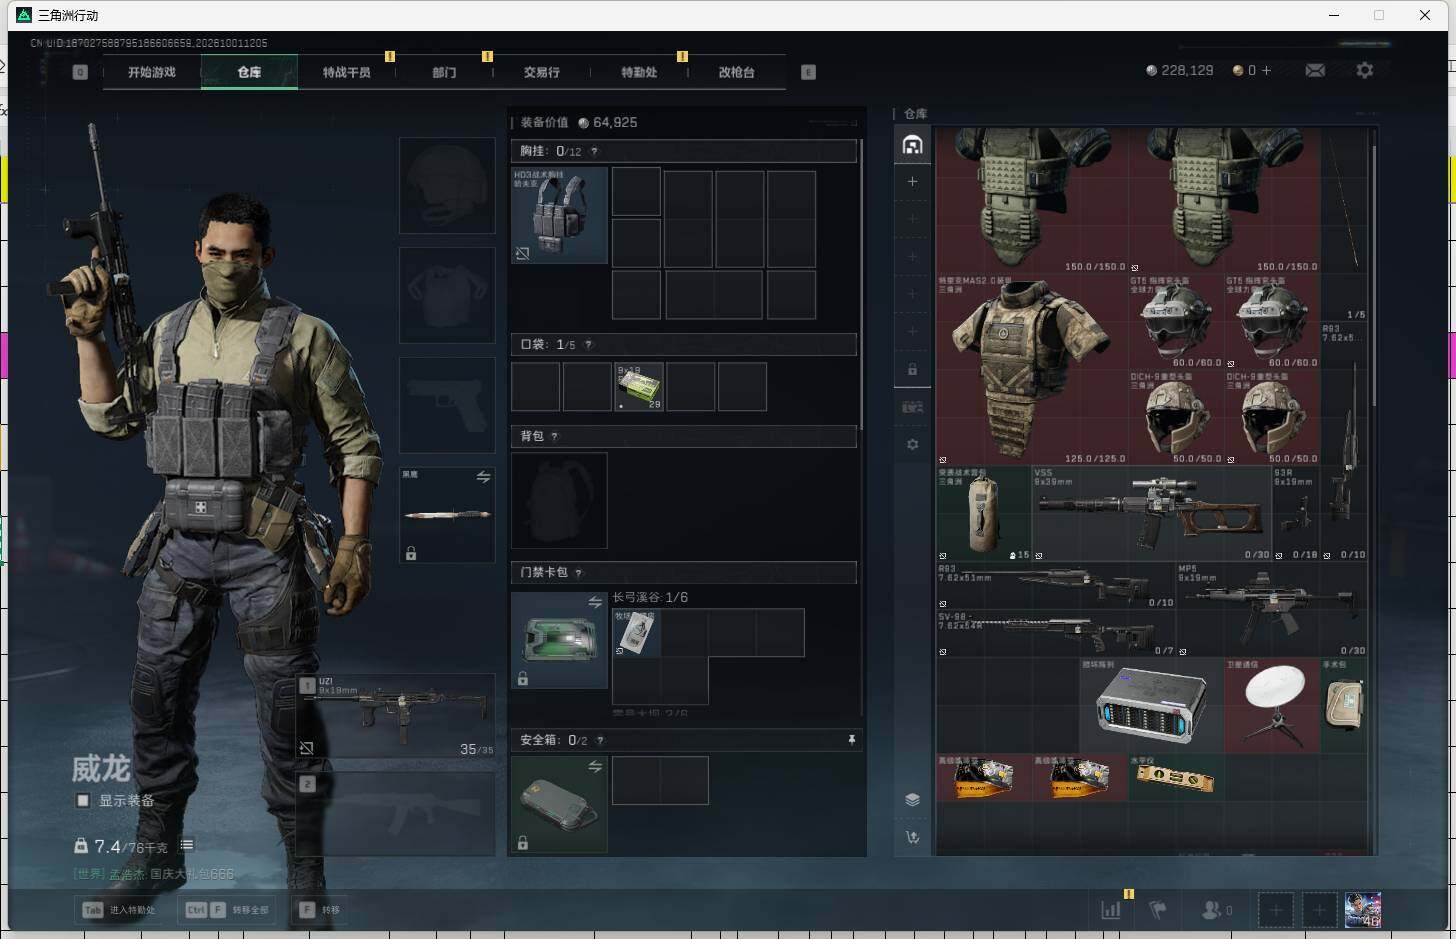Open the mail envelope icon

[1315, 70]
